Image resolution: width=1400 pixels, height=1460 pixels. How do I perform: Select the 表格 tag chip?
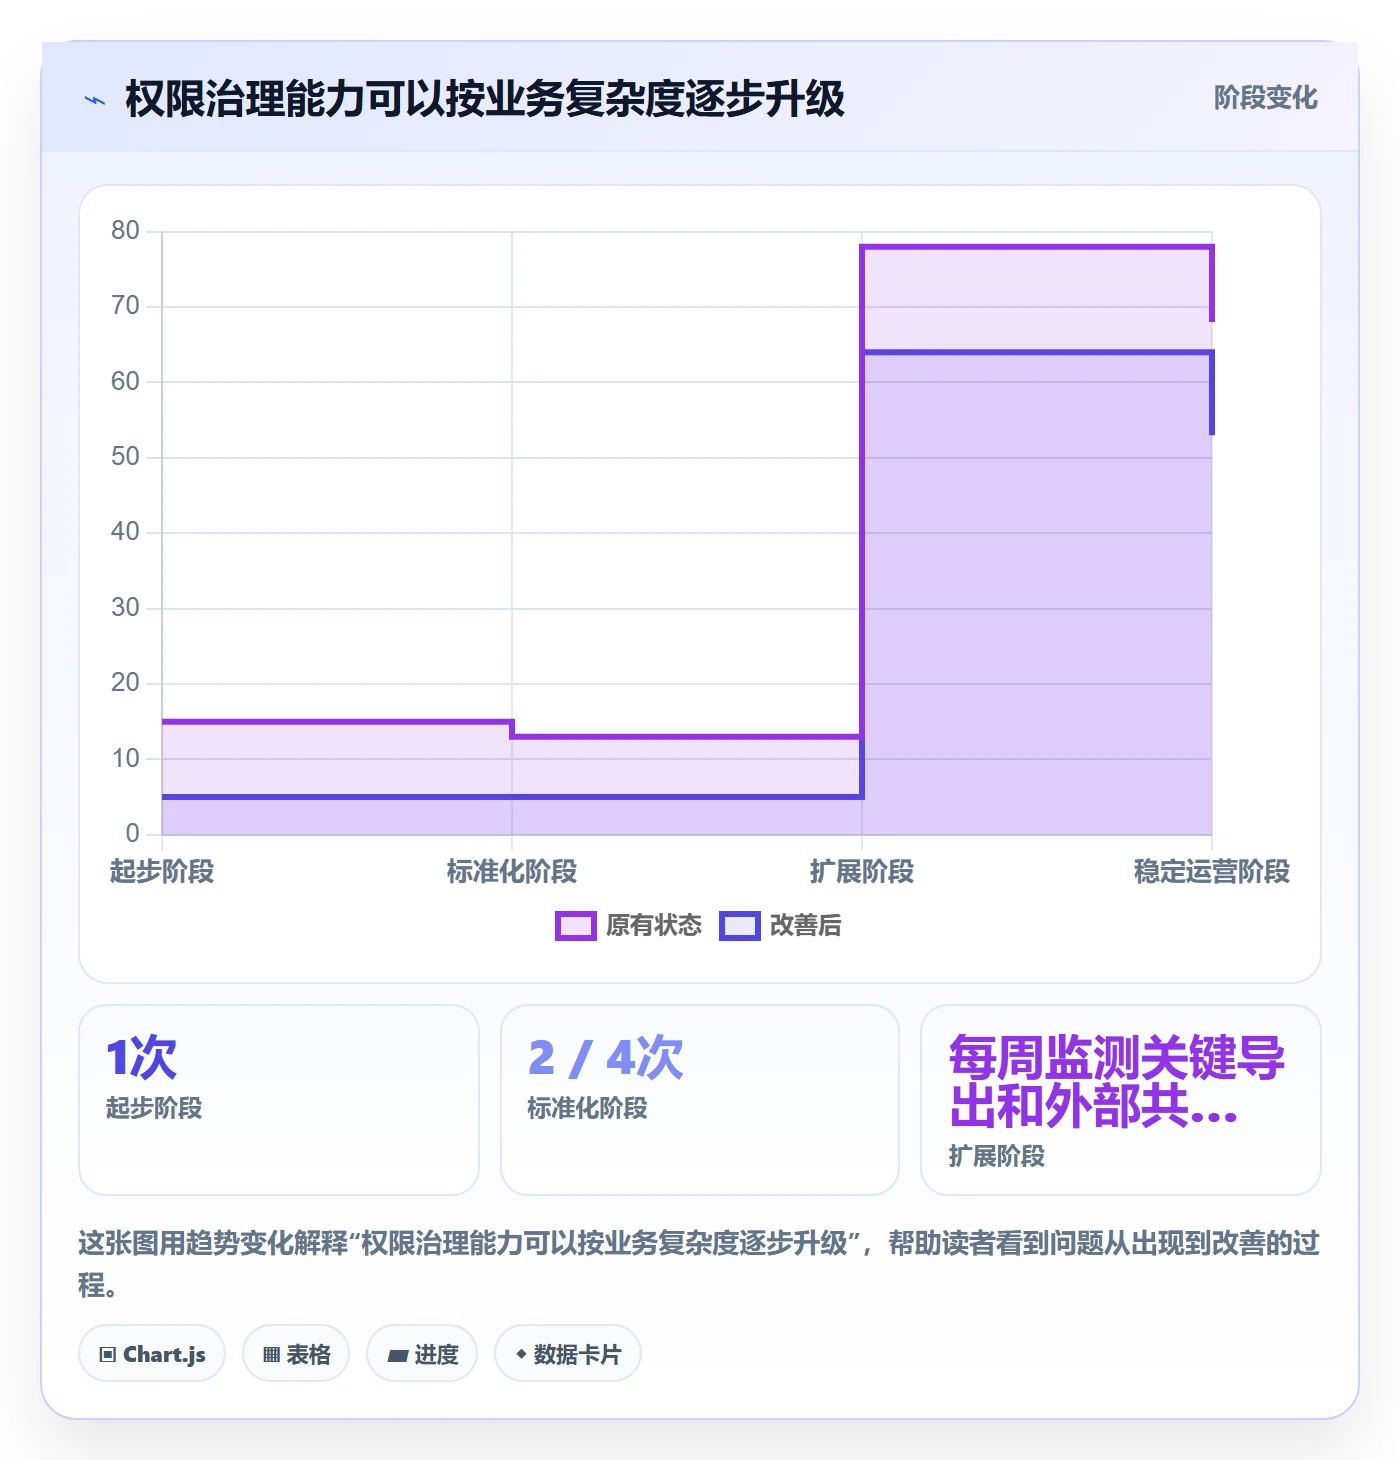pos(296,1354)
